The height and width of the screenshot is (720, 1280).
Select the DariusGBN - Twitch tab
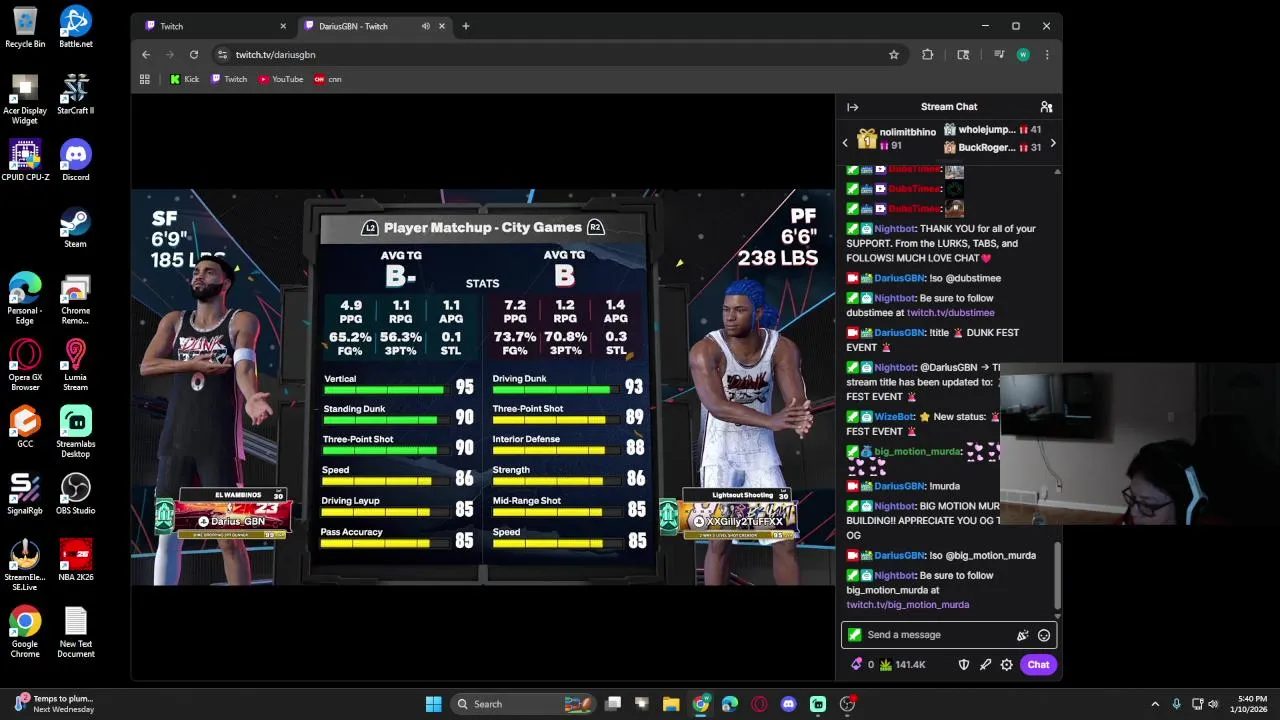click(x=375, y=26)
